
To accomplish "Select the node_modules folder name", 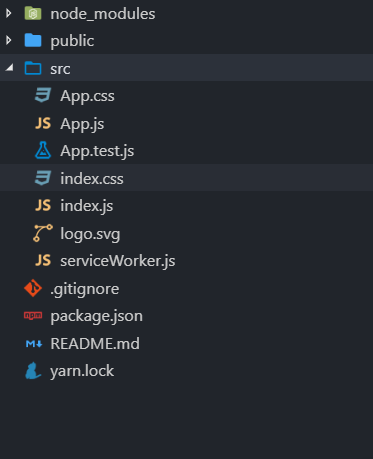I will click(103, 14).
